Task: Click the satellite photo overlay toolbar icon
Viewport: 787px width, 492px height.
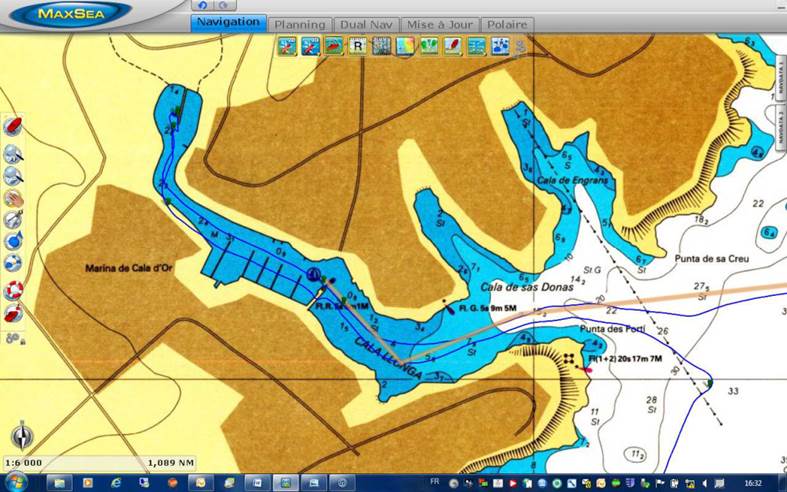Action: (381, 46)
